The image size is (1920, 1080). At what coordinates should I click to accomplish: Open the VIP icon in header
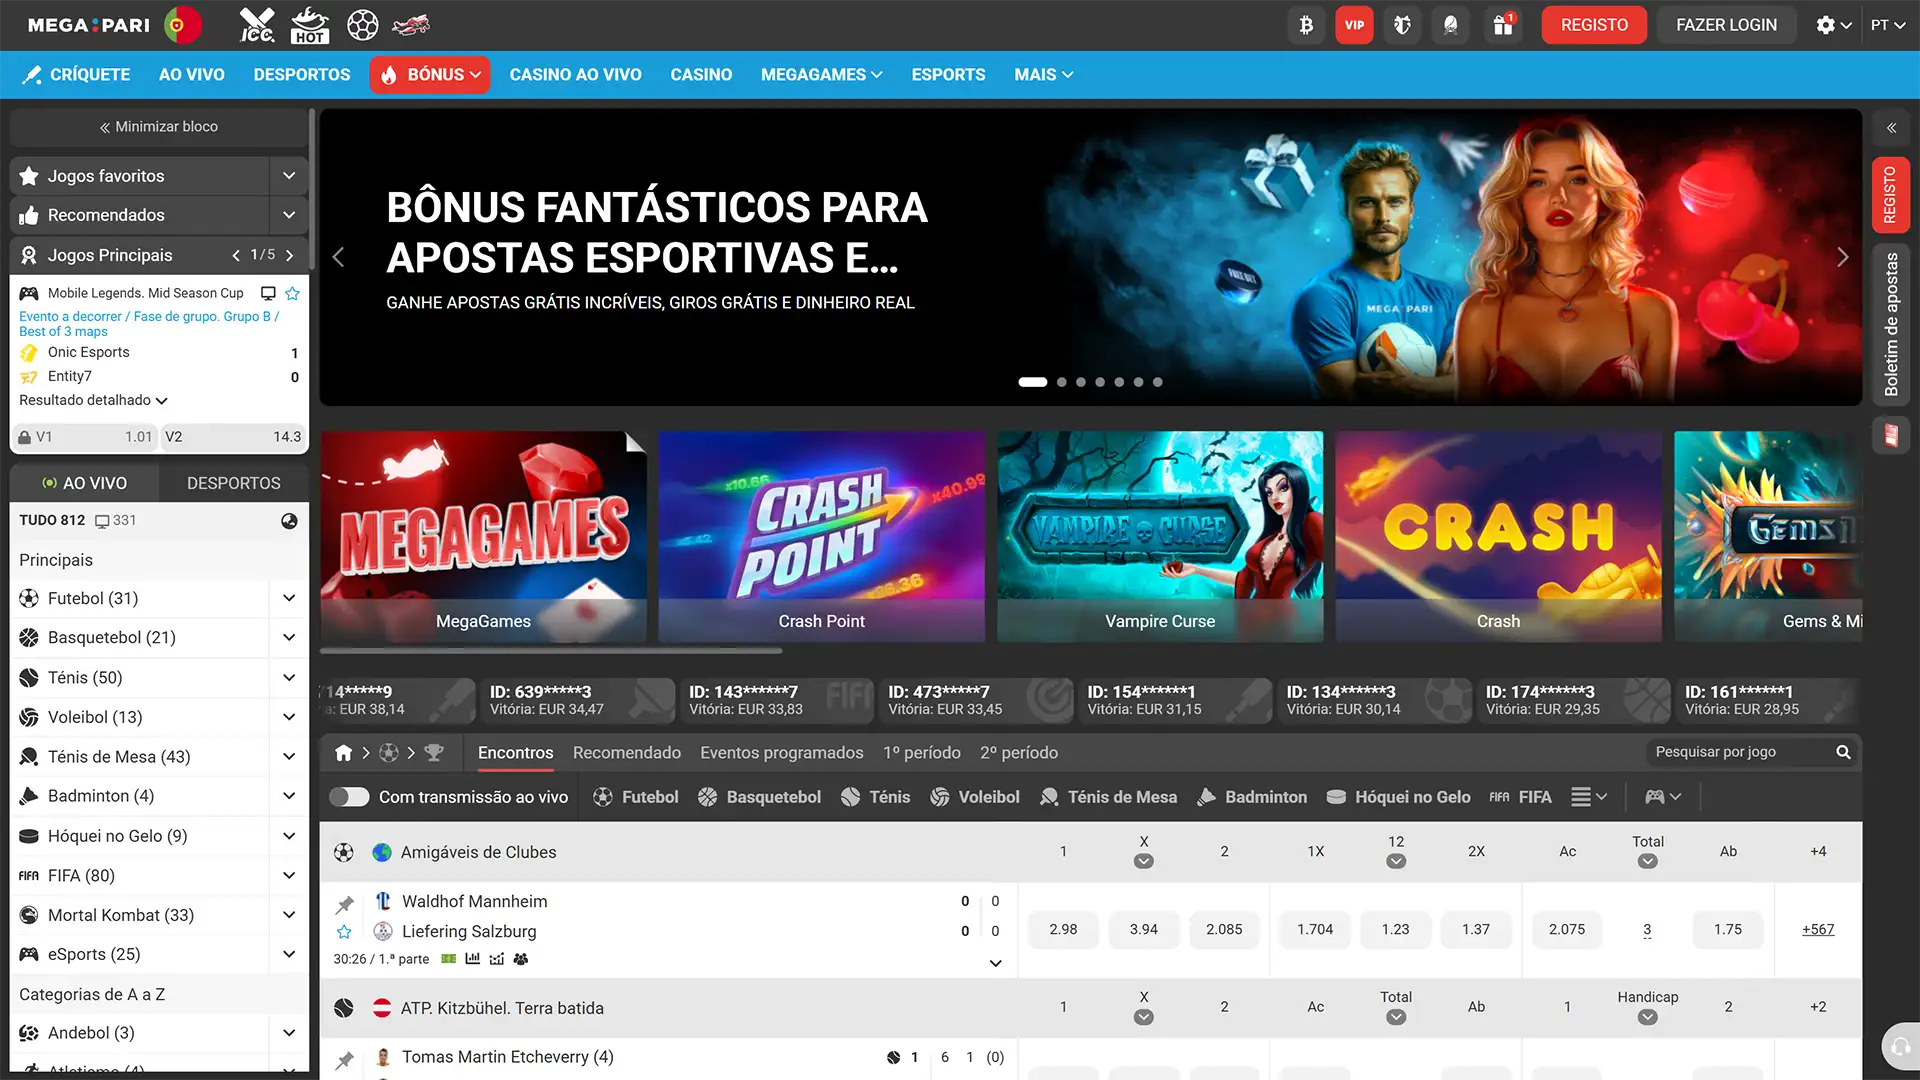(1354, 25)
